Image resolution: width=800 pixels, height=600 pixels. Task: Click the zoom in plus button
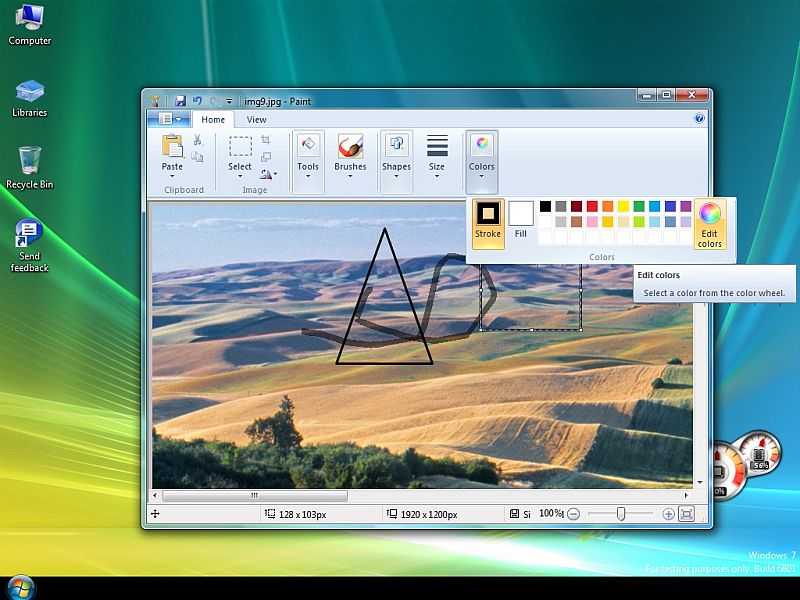point(668,514)
